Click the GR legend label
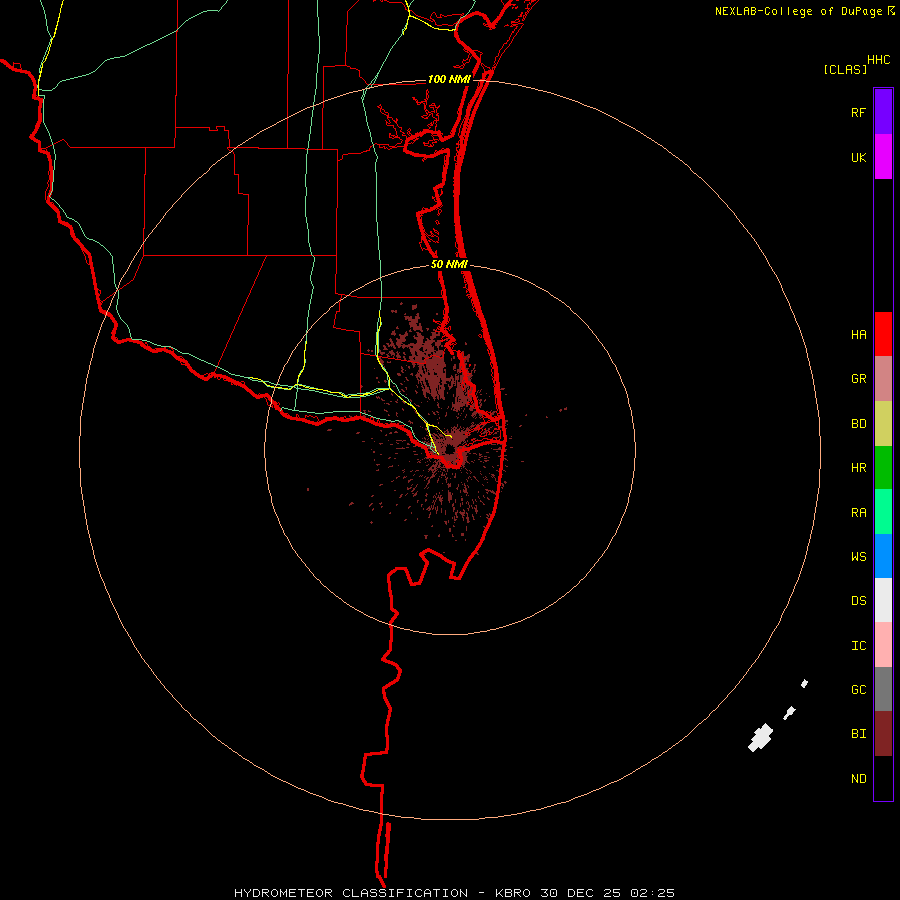The image size is (900, 900). [858, 379]
